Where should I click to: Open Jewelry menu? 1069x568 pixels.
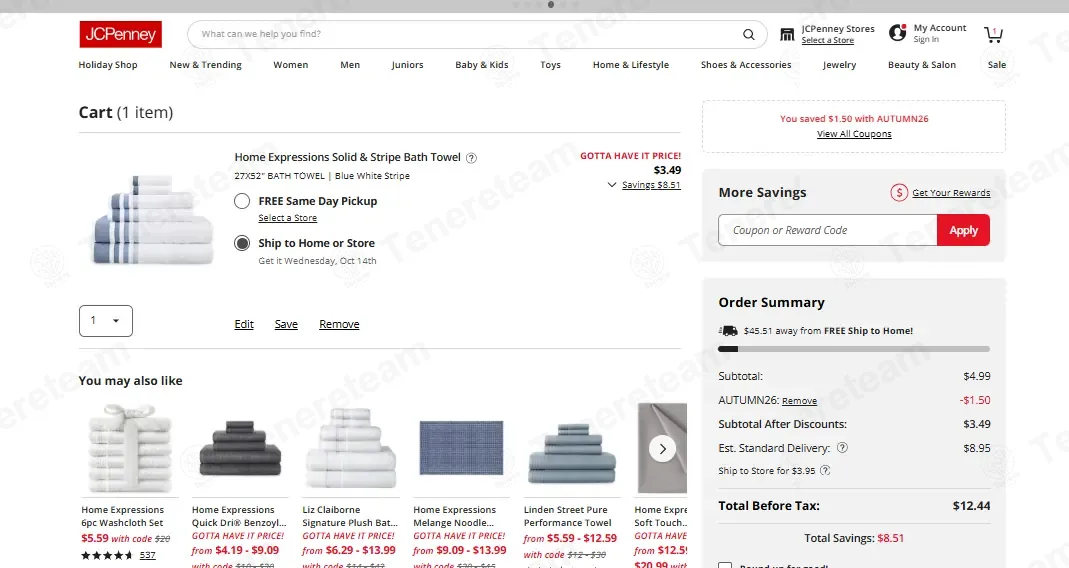(x=839, y=65)
